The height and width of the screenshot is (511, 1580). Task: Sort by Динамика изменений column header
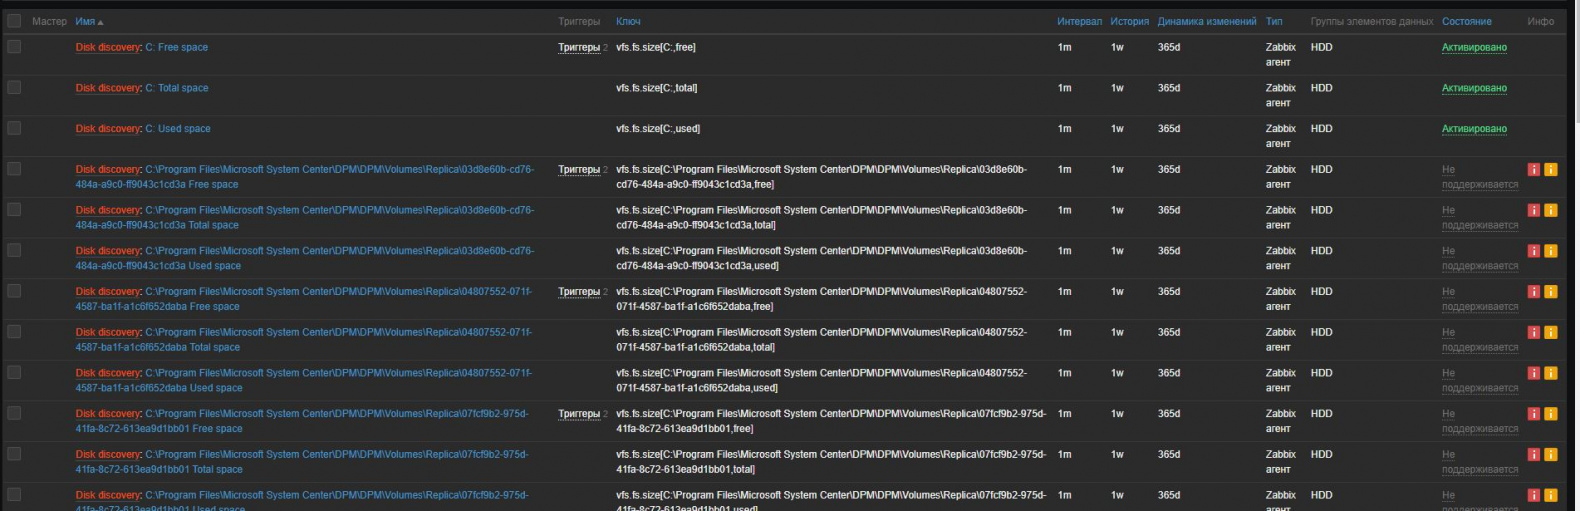click(x=1207, y=21)
